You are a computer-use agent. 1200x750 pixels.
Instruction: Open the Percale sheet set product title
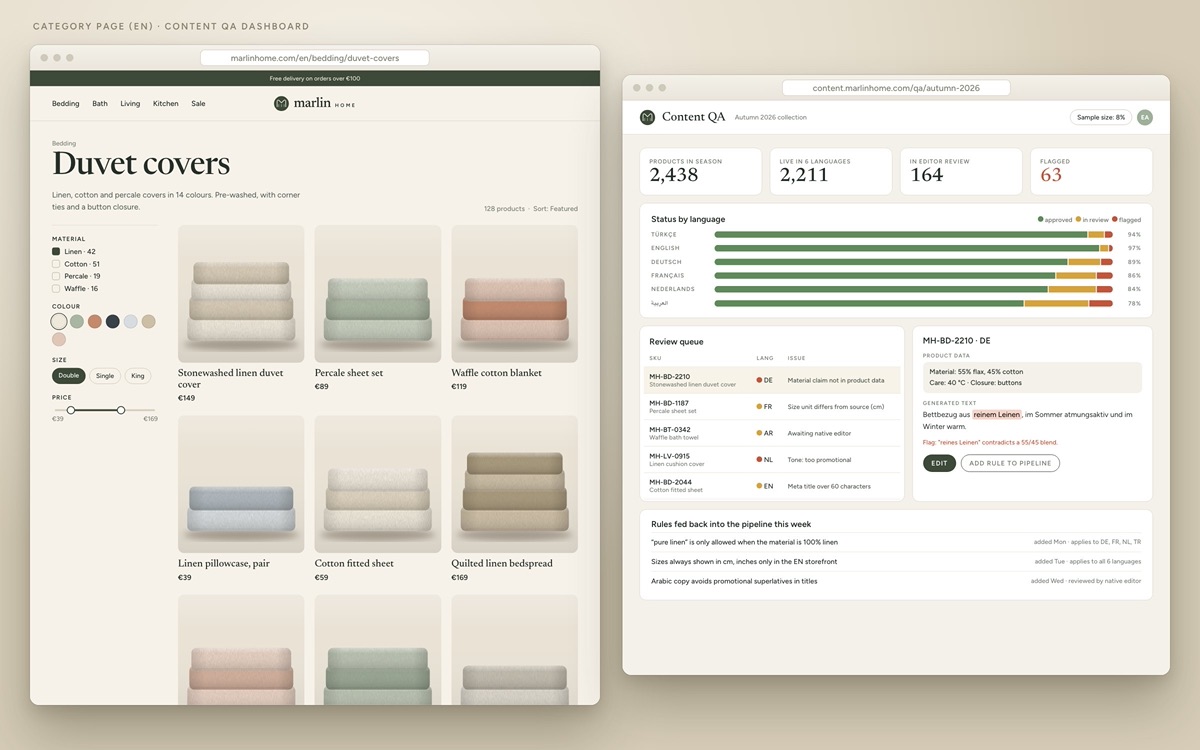click(349, 373)
